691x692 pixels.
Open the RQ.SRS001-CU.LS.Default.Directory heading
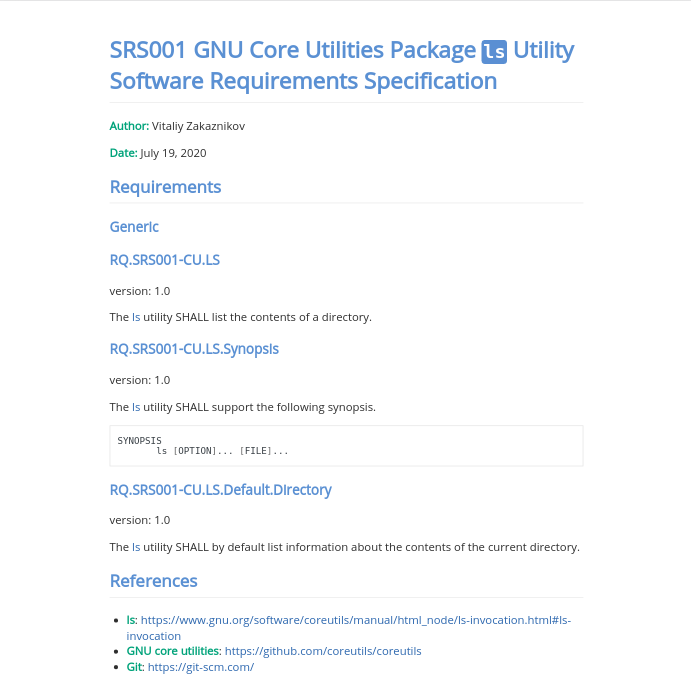click(x=220, y=490)
